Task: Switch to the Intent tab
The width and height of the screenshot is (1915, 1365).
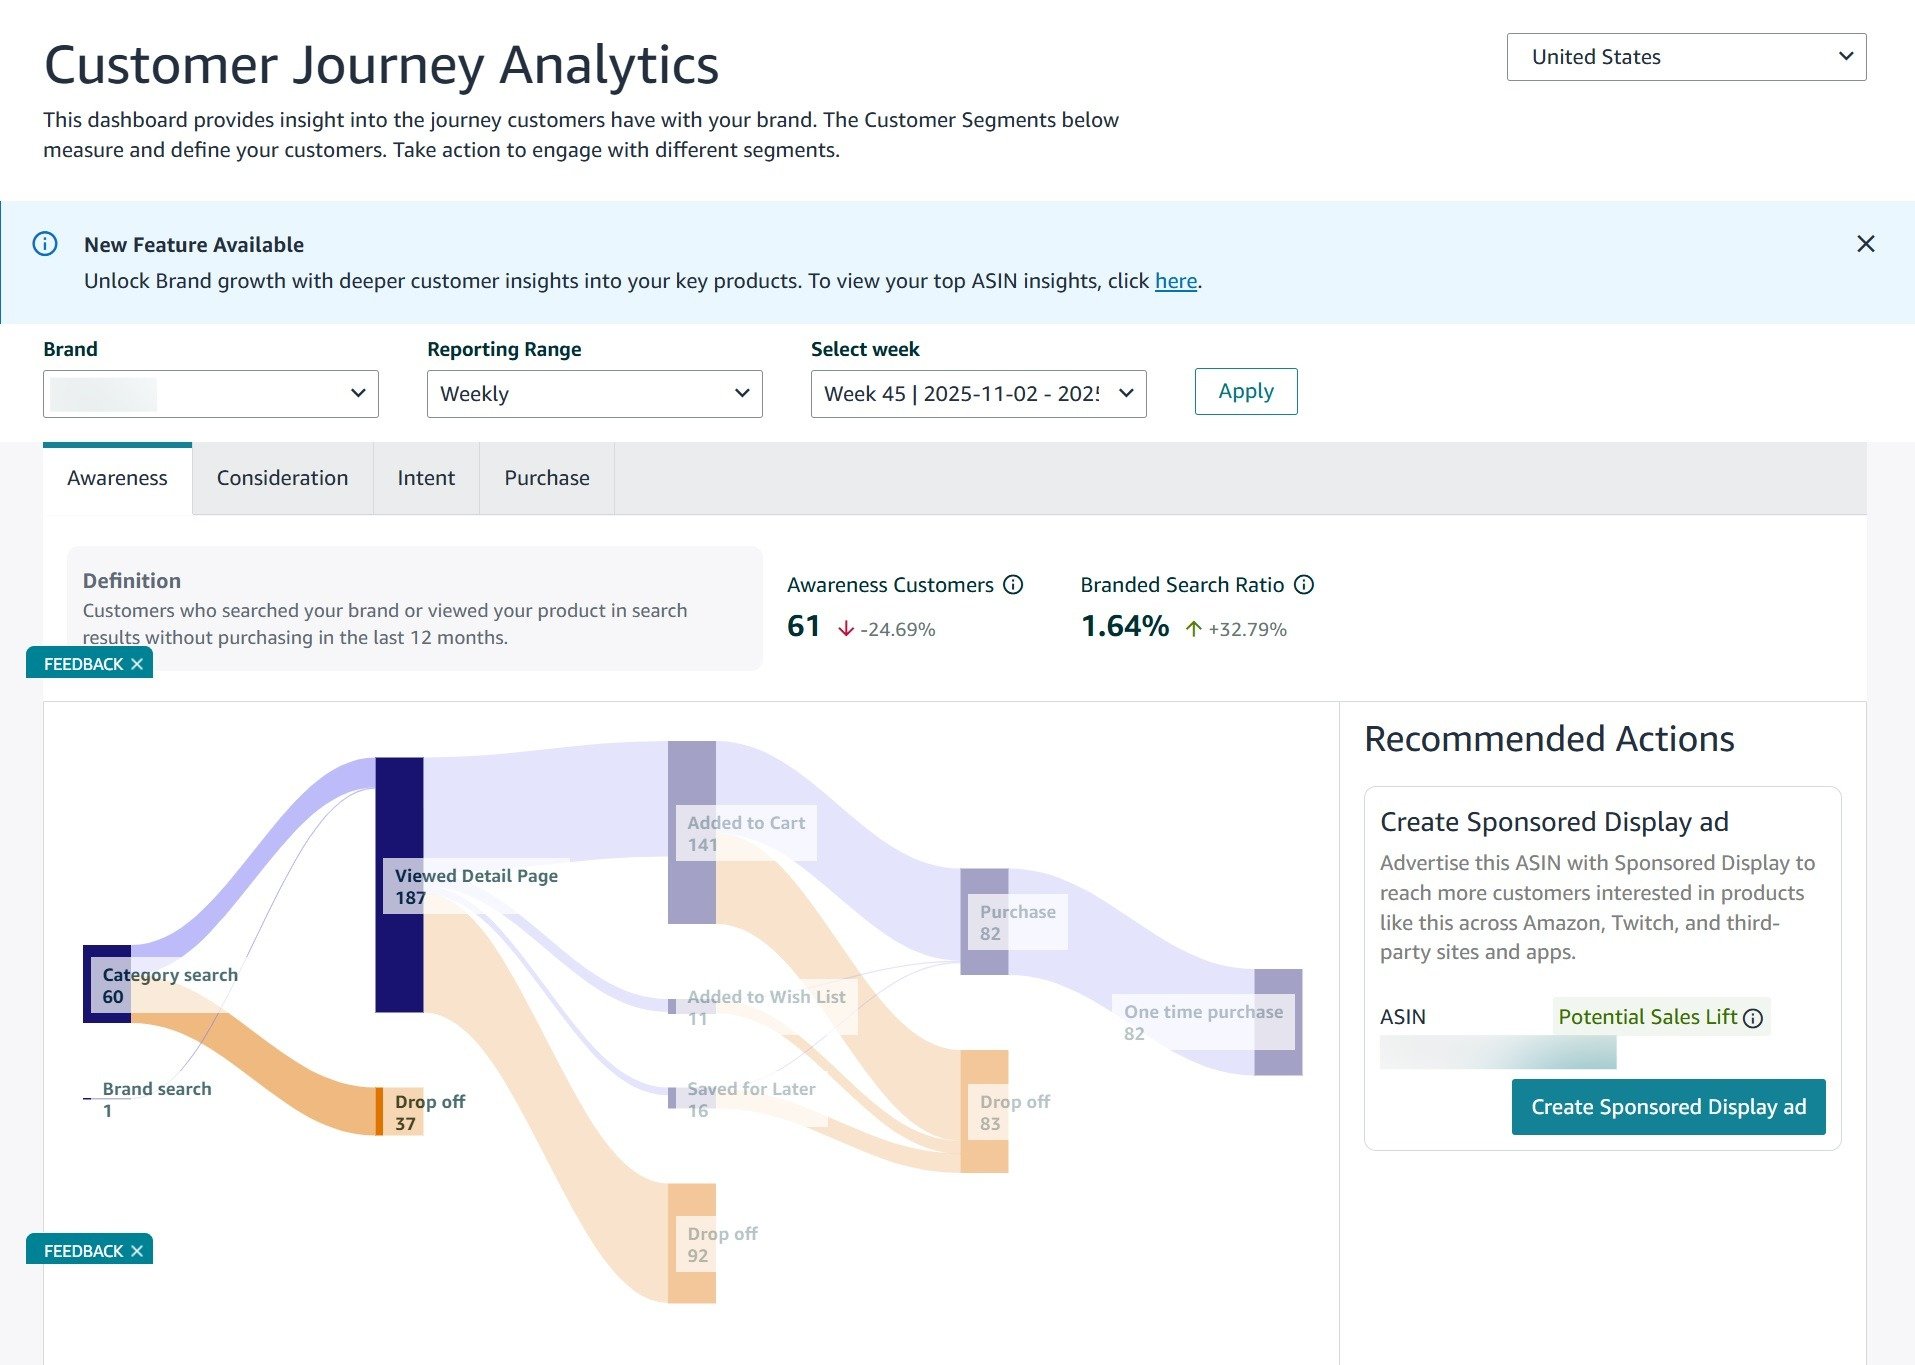Action: (426, 478)
